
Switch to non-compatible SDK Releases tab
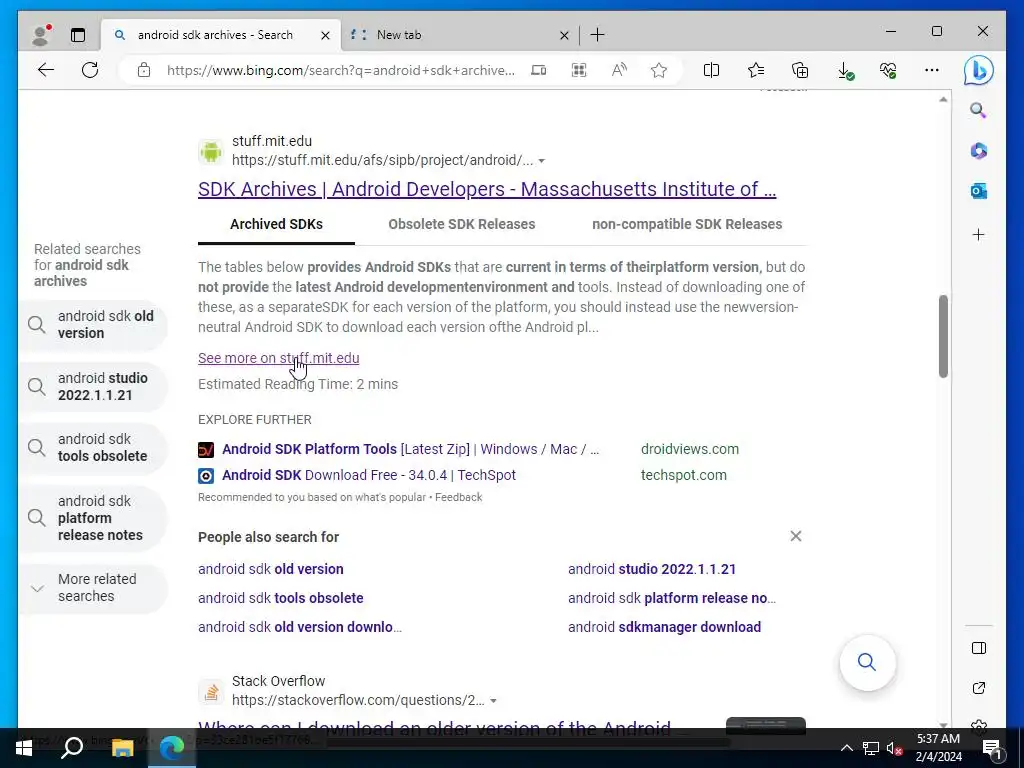coord(687,224)
